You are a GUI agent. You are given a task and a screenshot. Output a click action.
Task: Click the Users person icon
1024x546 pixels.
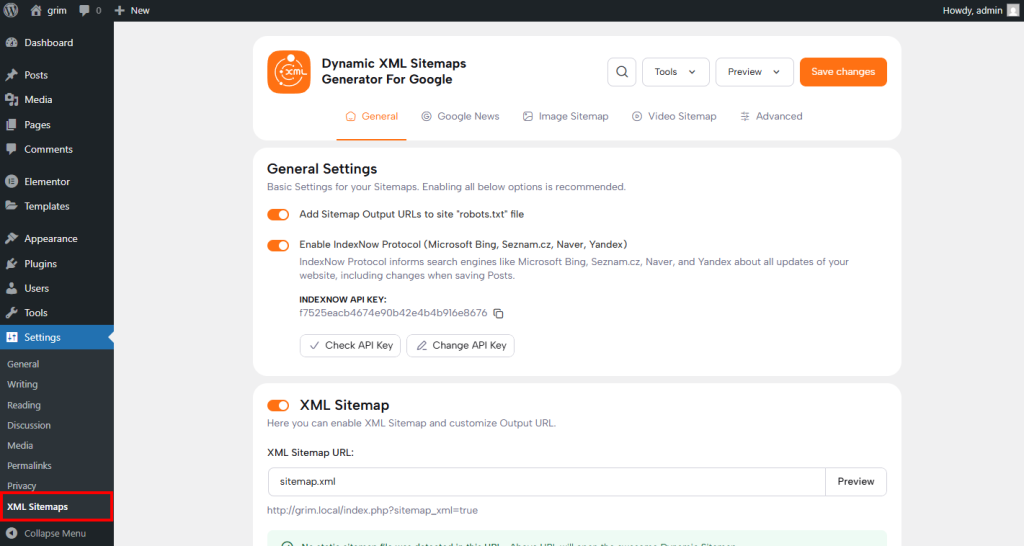coord(12,289)
